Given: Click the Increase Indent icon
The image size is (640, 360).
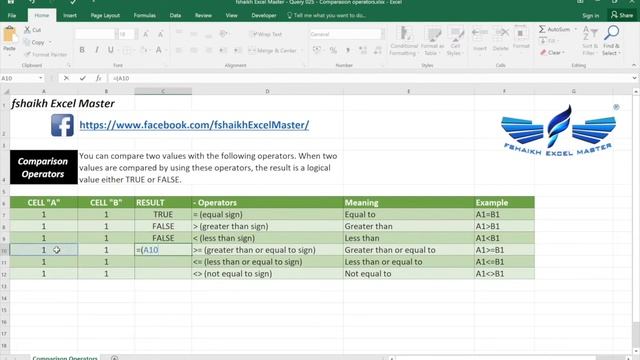Looking at the screenshot, I should pyautogui.click(x=238, y=50).
